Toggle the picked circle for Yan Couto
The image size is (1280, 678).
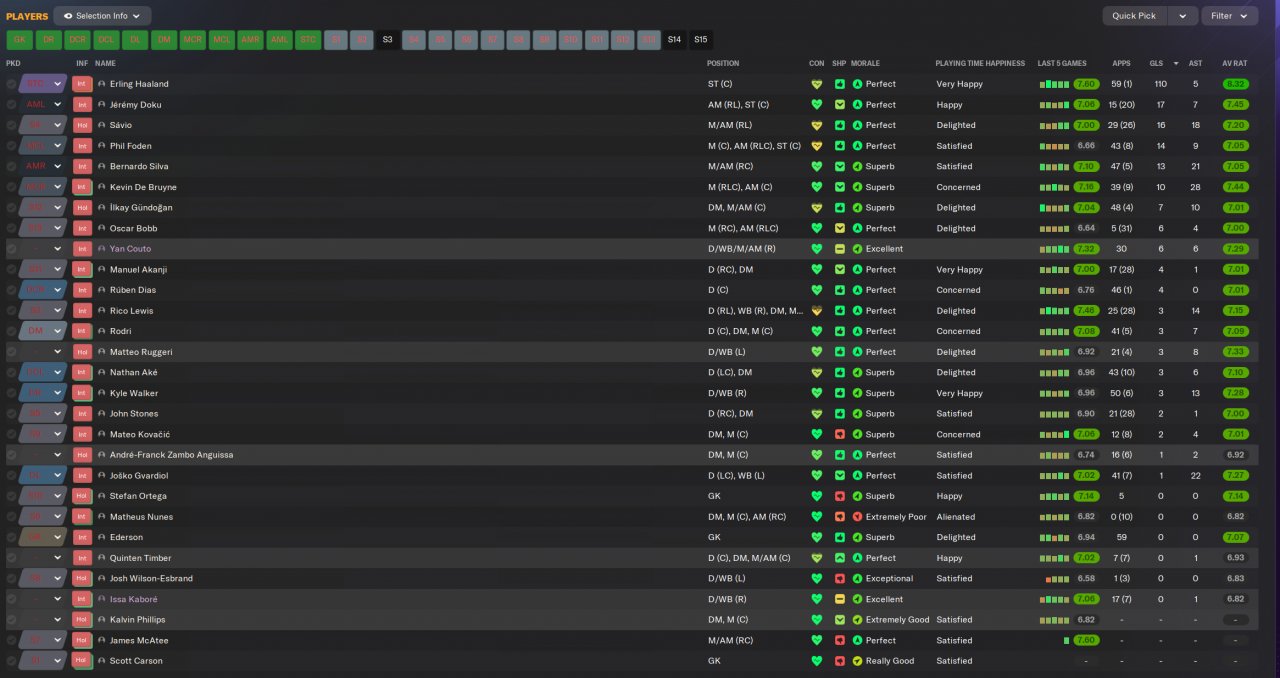(11, 249)
